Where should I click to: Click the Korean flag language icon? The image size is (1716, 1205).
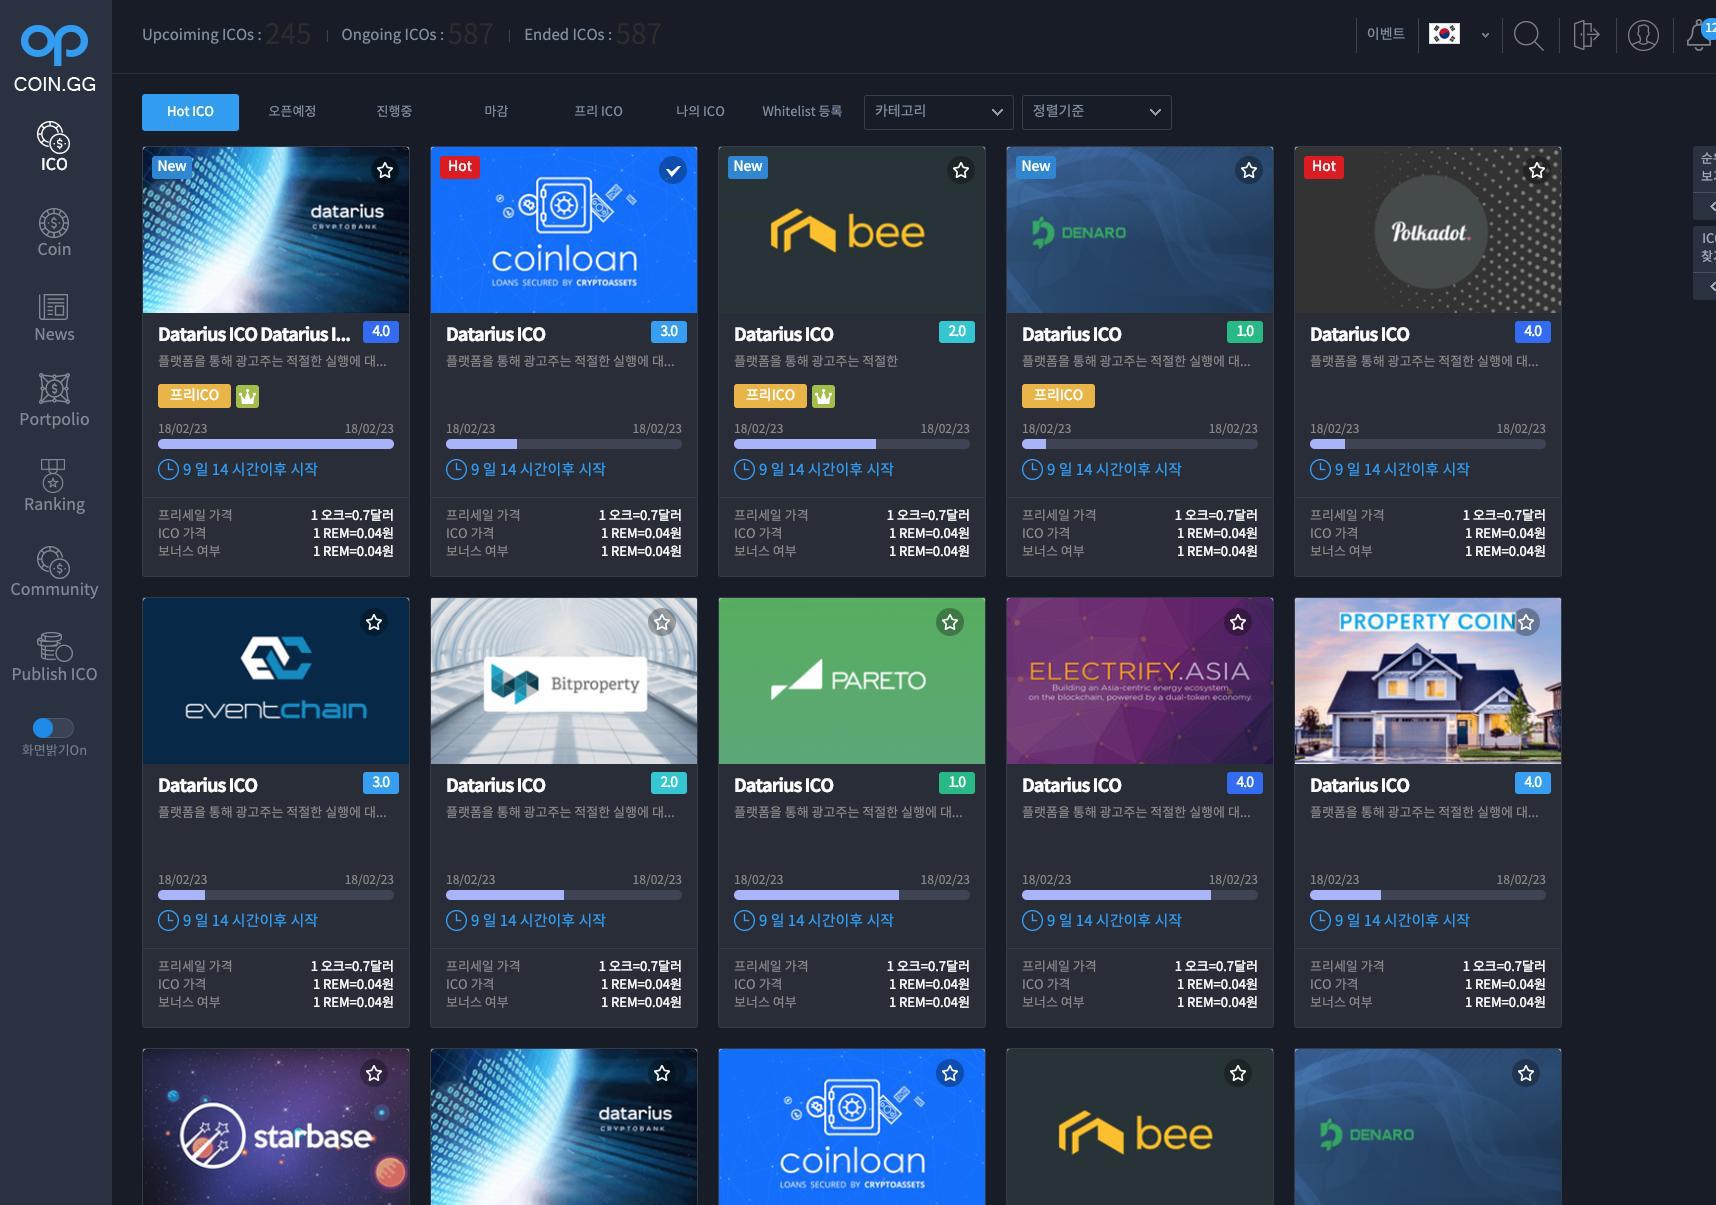click(1444, 34)
